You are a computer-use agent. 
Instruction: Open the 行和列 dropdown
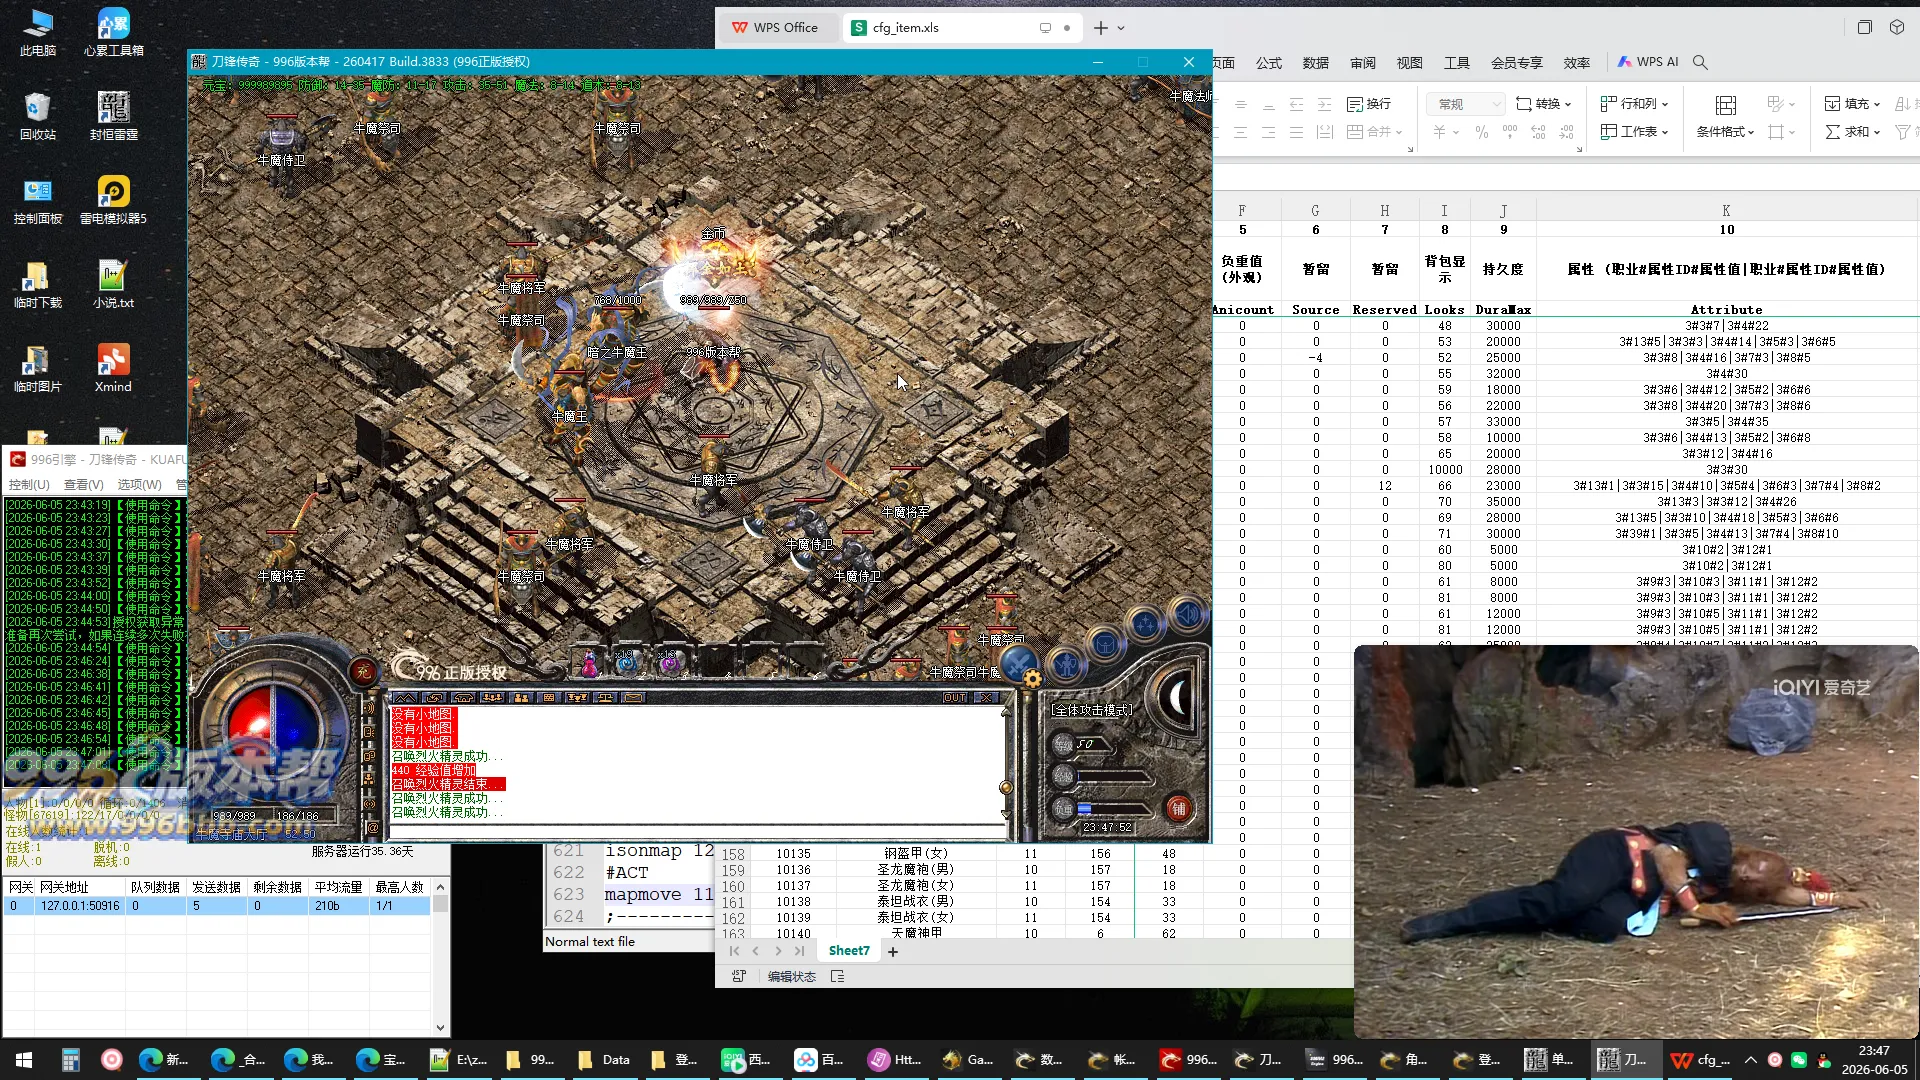pyautogui.click(x=1635, y=104)
